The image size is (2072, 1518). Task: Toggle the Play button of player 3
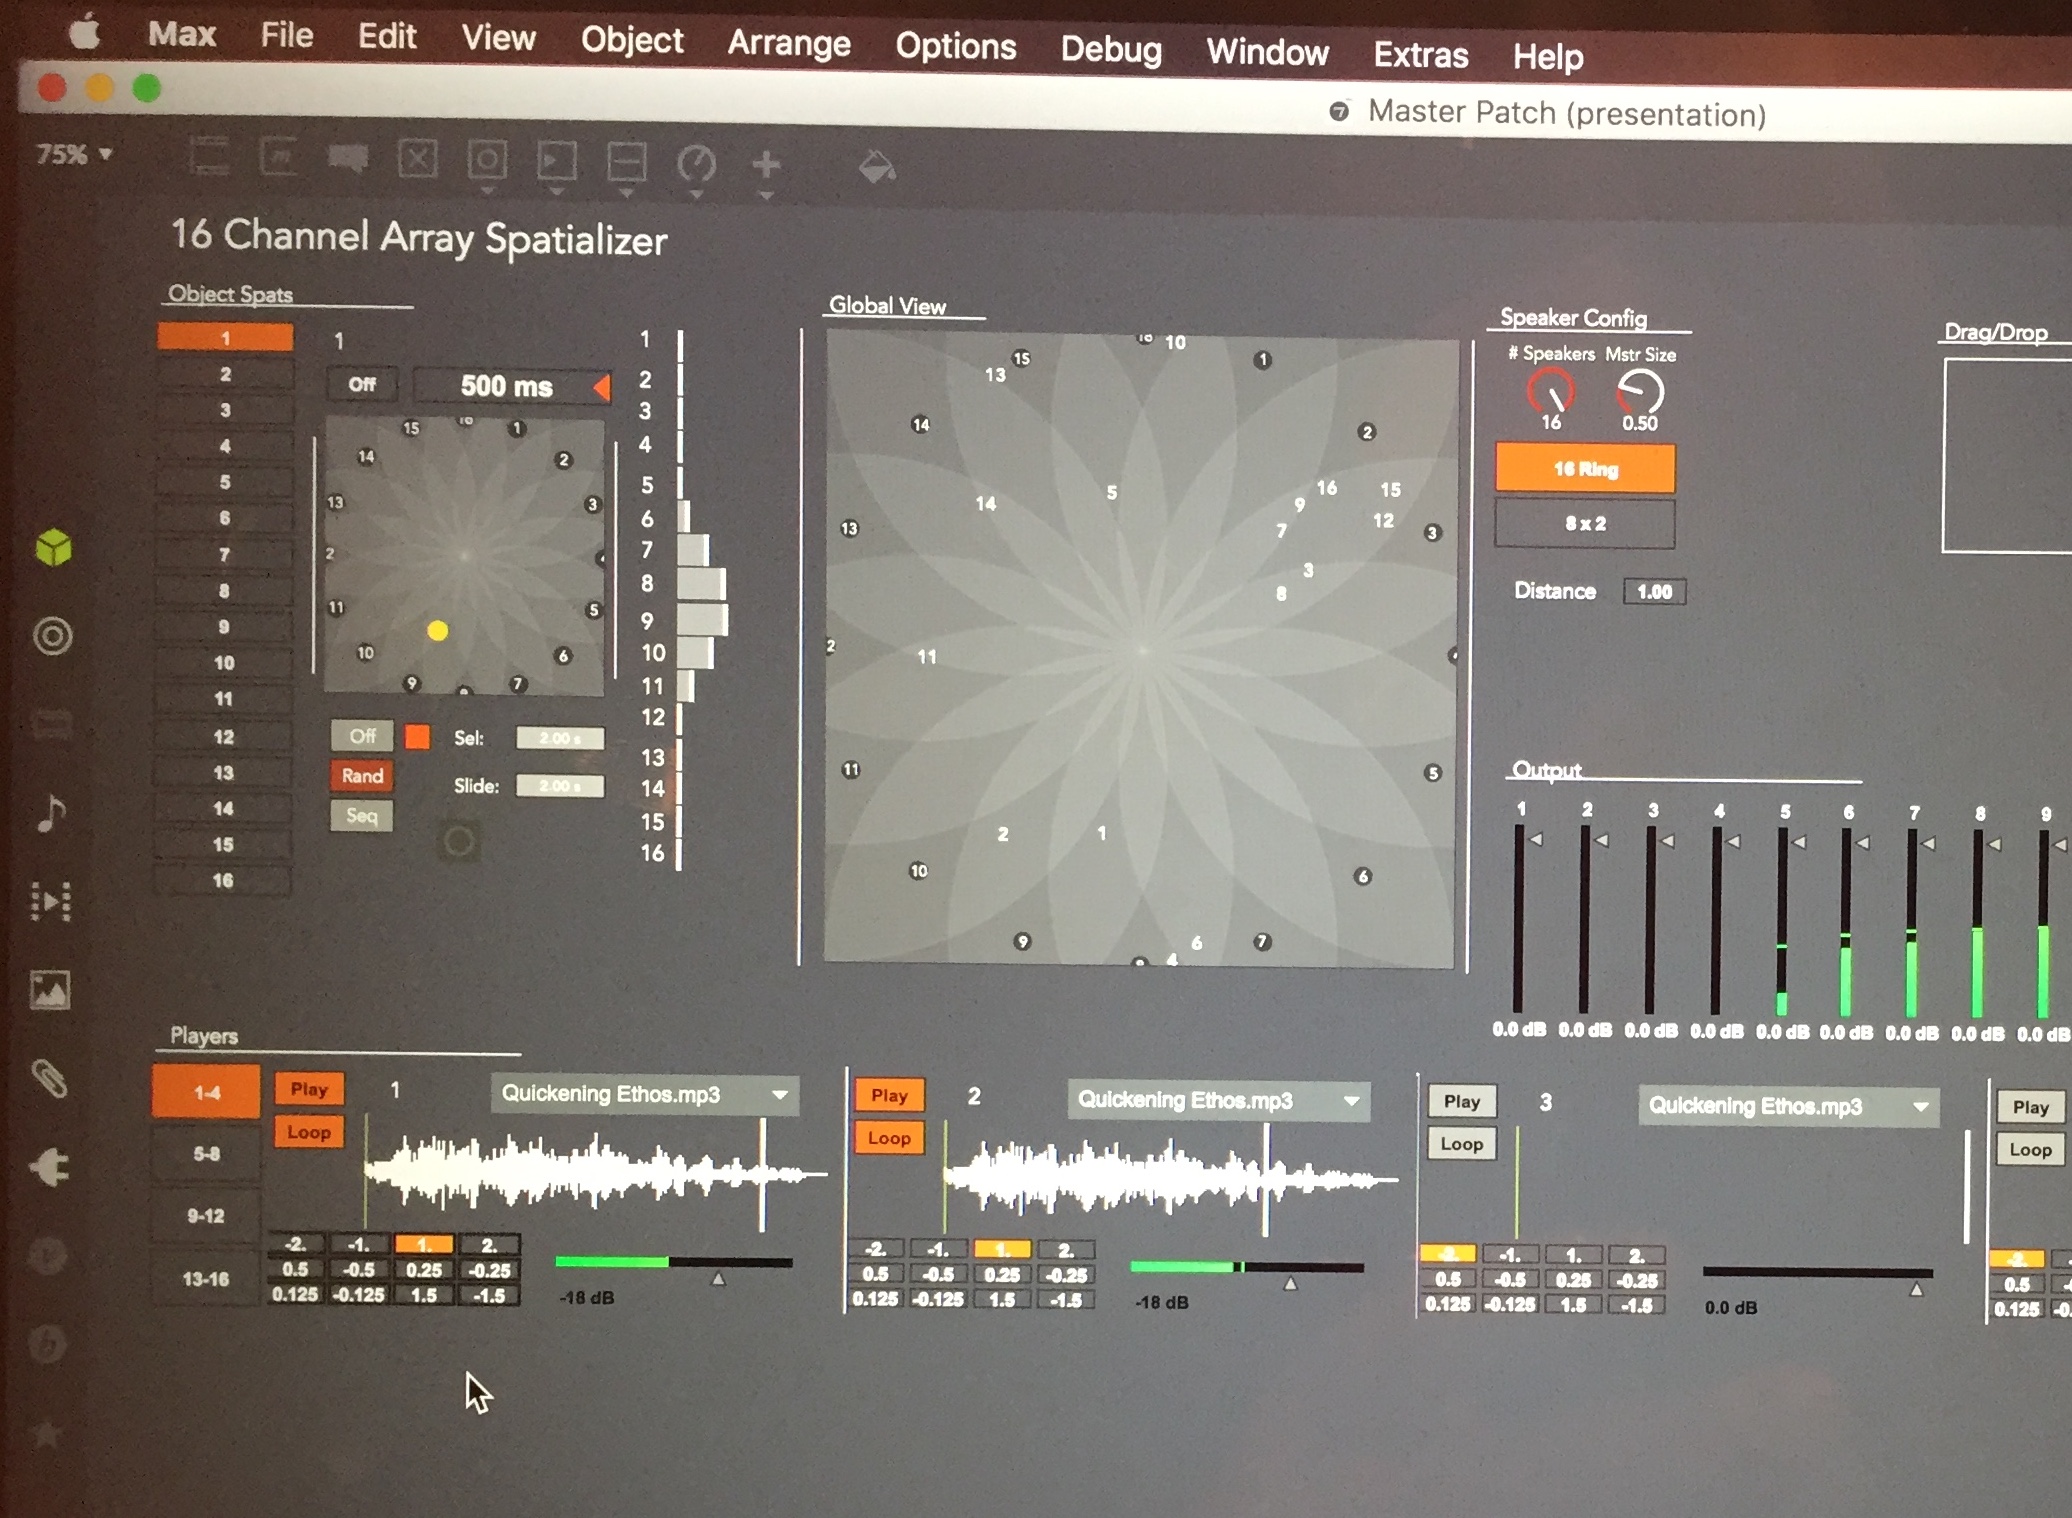1461,1101
